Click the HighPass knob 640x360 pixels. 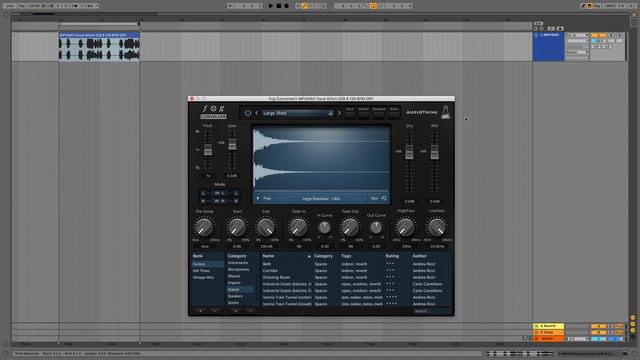click(x=406, y=227)
